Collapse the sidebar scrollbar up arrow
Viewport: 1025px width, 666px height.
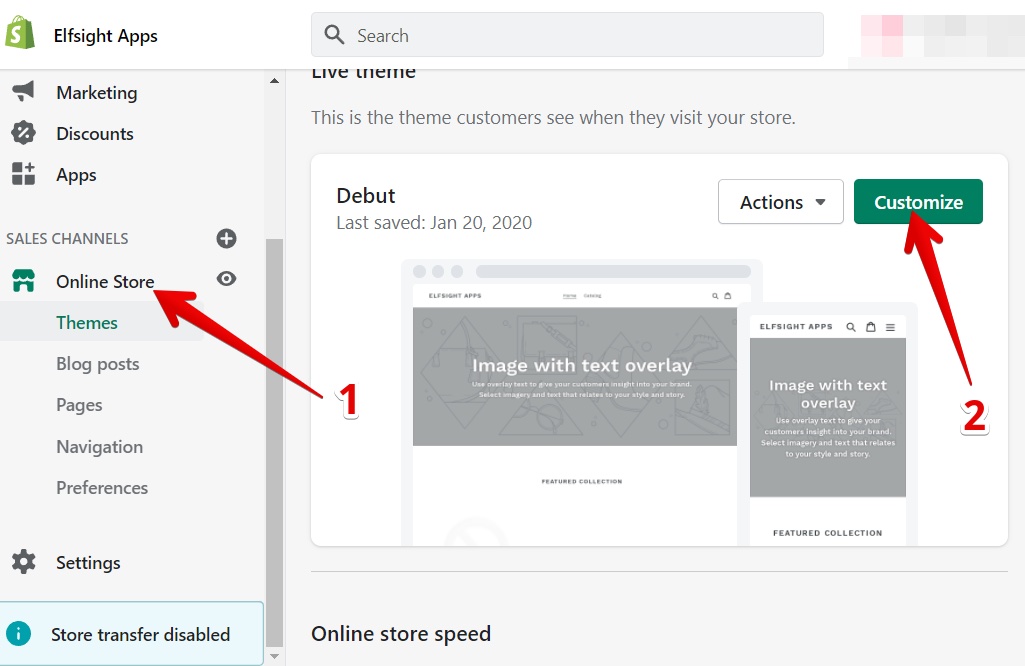[273, 80]
